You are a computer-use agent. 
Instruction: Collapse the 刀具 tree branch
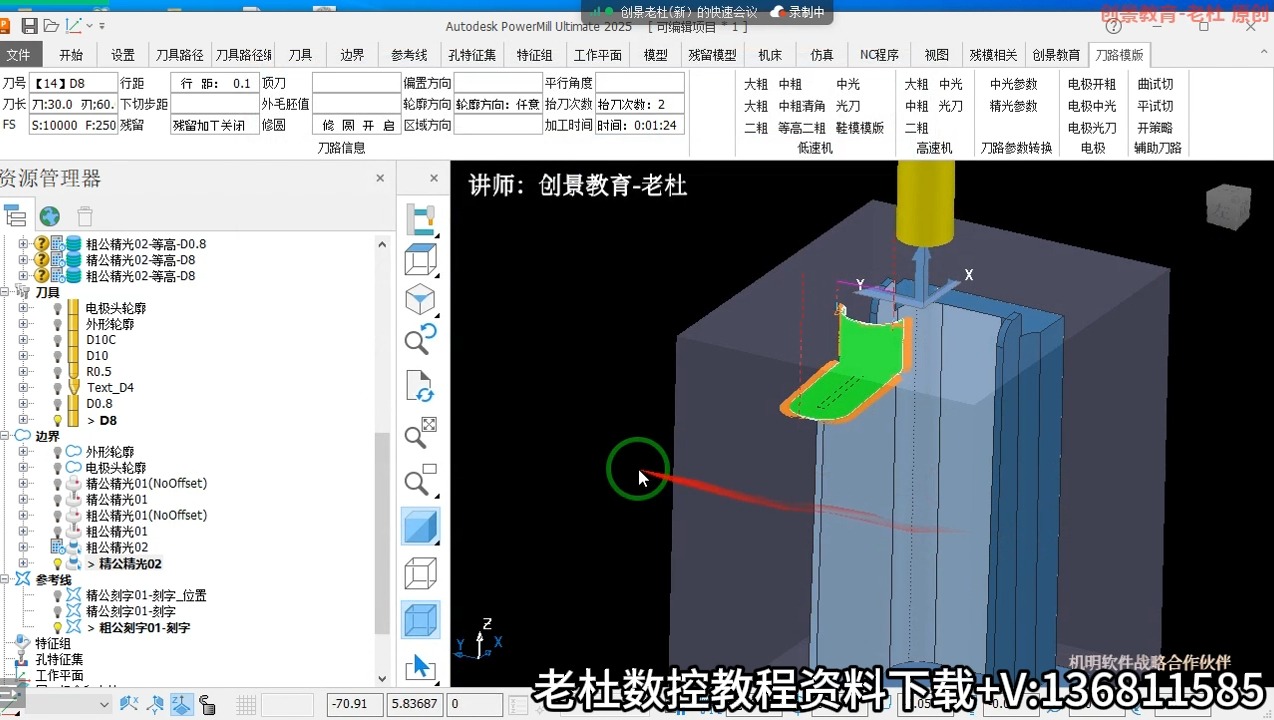[x=5, y=292]
